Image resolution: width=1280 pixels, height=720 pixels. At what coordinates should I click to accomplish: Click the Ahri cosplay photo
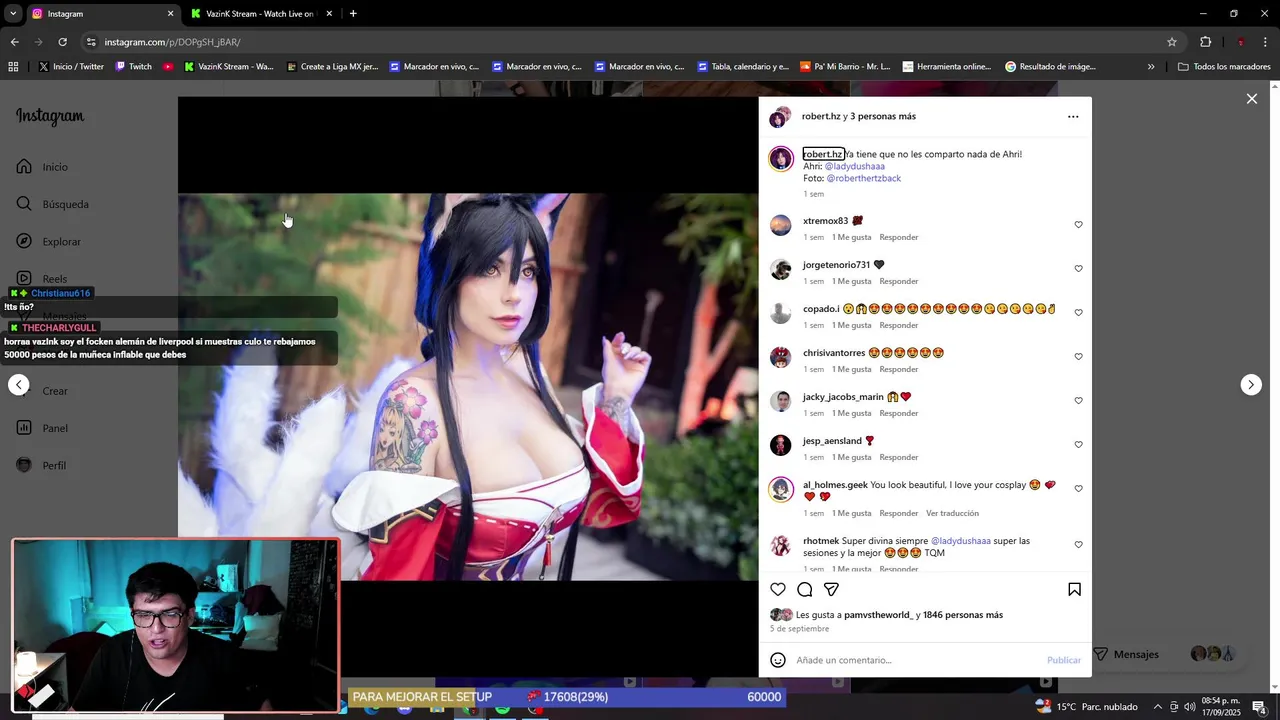pos(468,387)
